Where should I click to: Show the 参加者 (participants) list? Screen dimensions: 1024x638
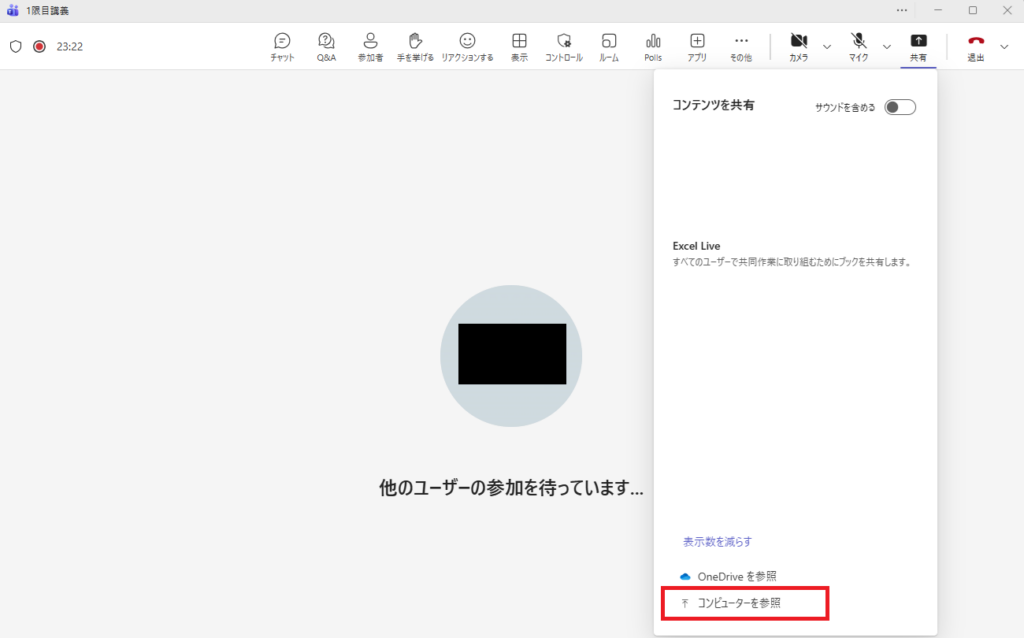(x=370, y=46)
